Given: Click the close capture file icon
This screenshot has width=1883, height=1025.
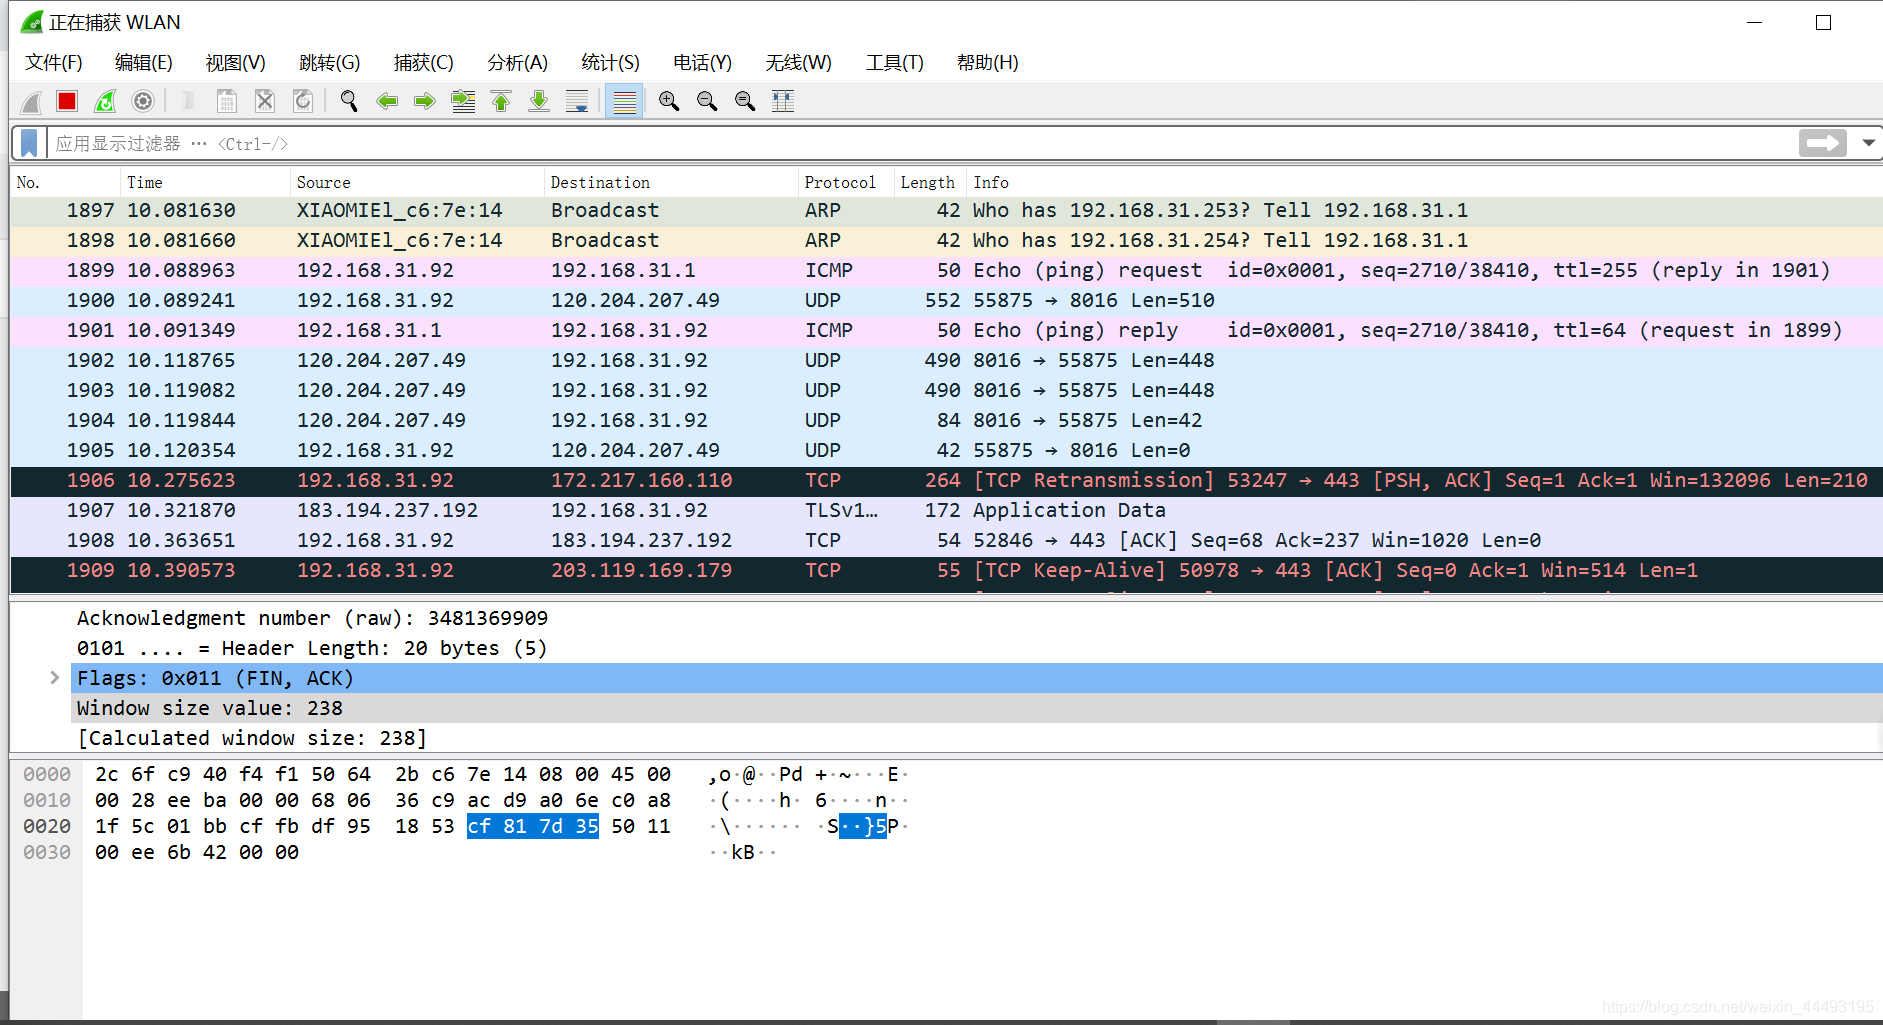Looking at the screenshot, I should [265, 101].
